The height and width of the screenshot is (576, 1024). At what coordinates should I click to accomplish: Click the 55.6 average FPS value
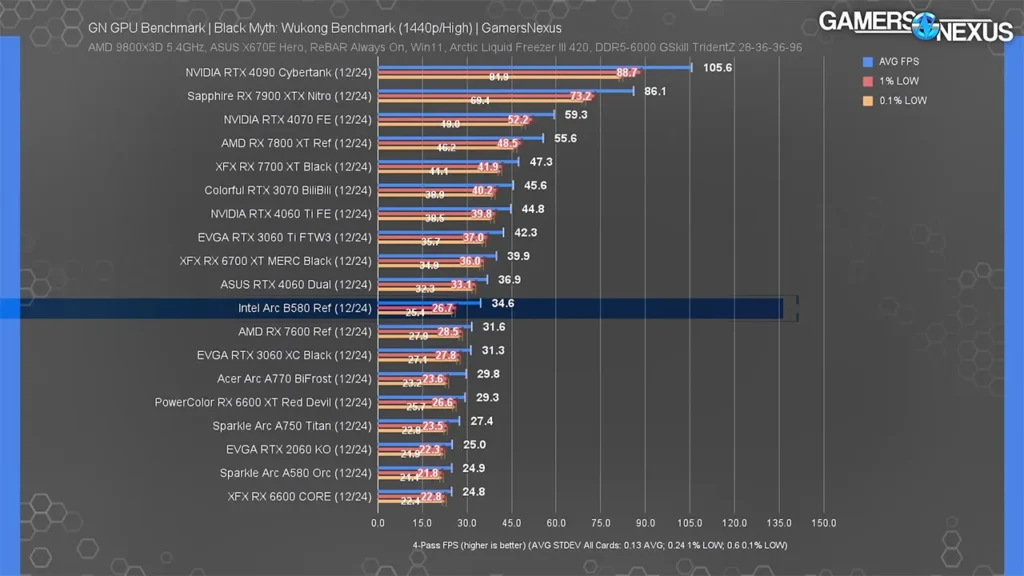(x=566, y=138)
